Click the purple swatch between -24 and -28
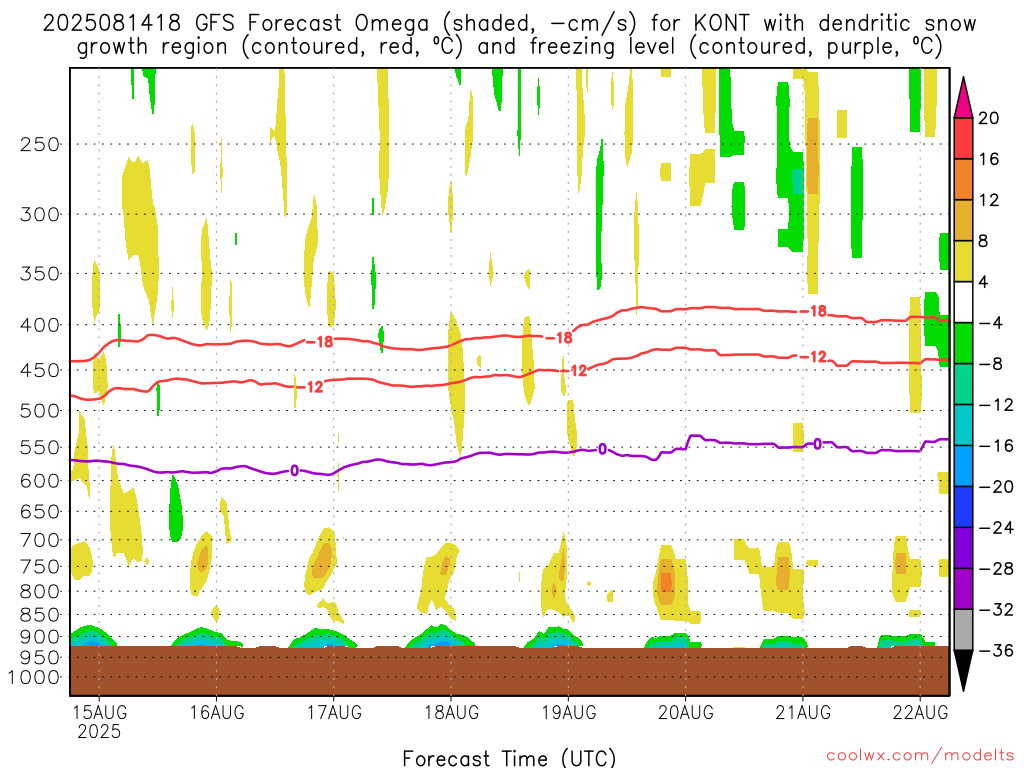1024x768 pixels. [963, 548]
